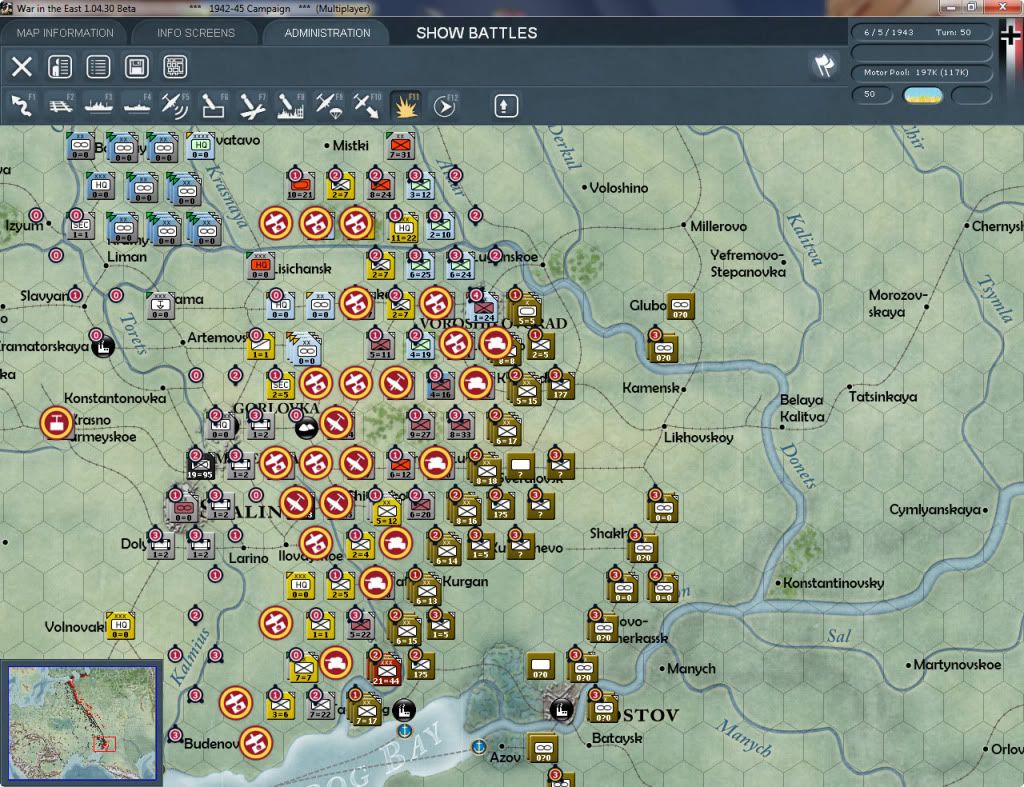Screen dimensions: 1024x787
Task: Select the red unit counter marked 7=31
Action: coord(400,146)
